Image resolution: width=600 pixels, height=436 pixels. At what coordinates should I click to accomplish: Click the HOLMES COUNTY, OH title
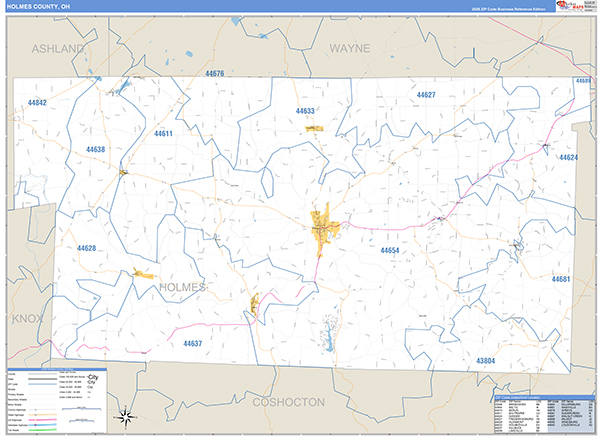click(38, 7)
